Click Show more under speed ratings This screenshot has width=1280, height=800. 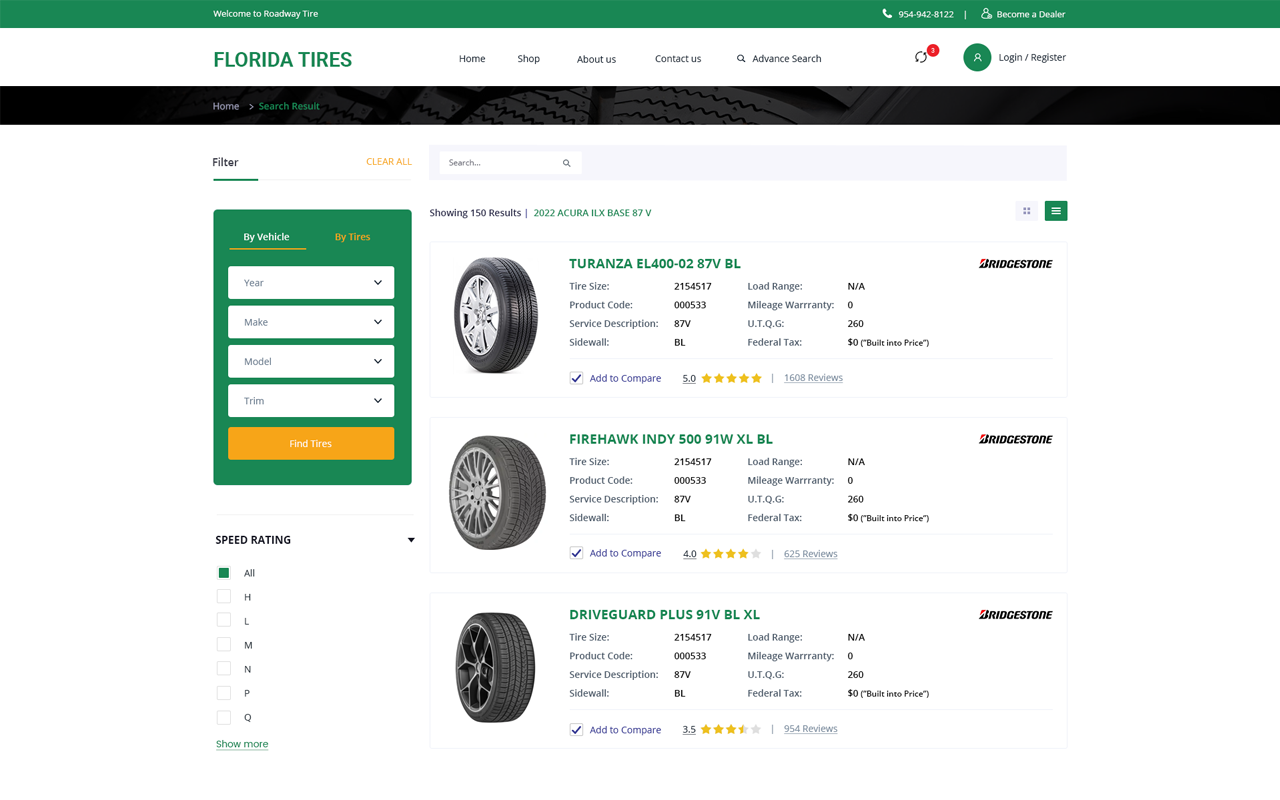coord(242,744)
